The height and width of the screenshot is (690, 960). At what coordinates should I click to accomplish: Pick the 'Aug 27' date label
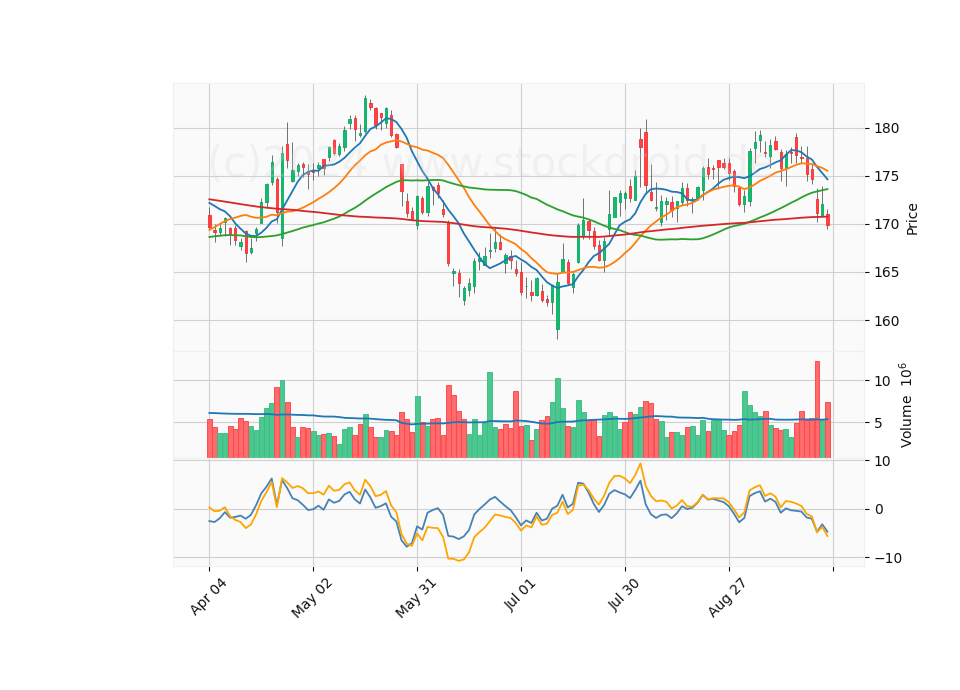tap(727, 598)
